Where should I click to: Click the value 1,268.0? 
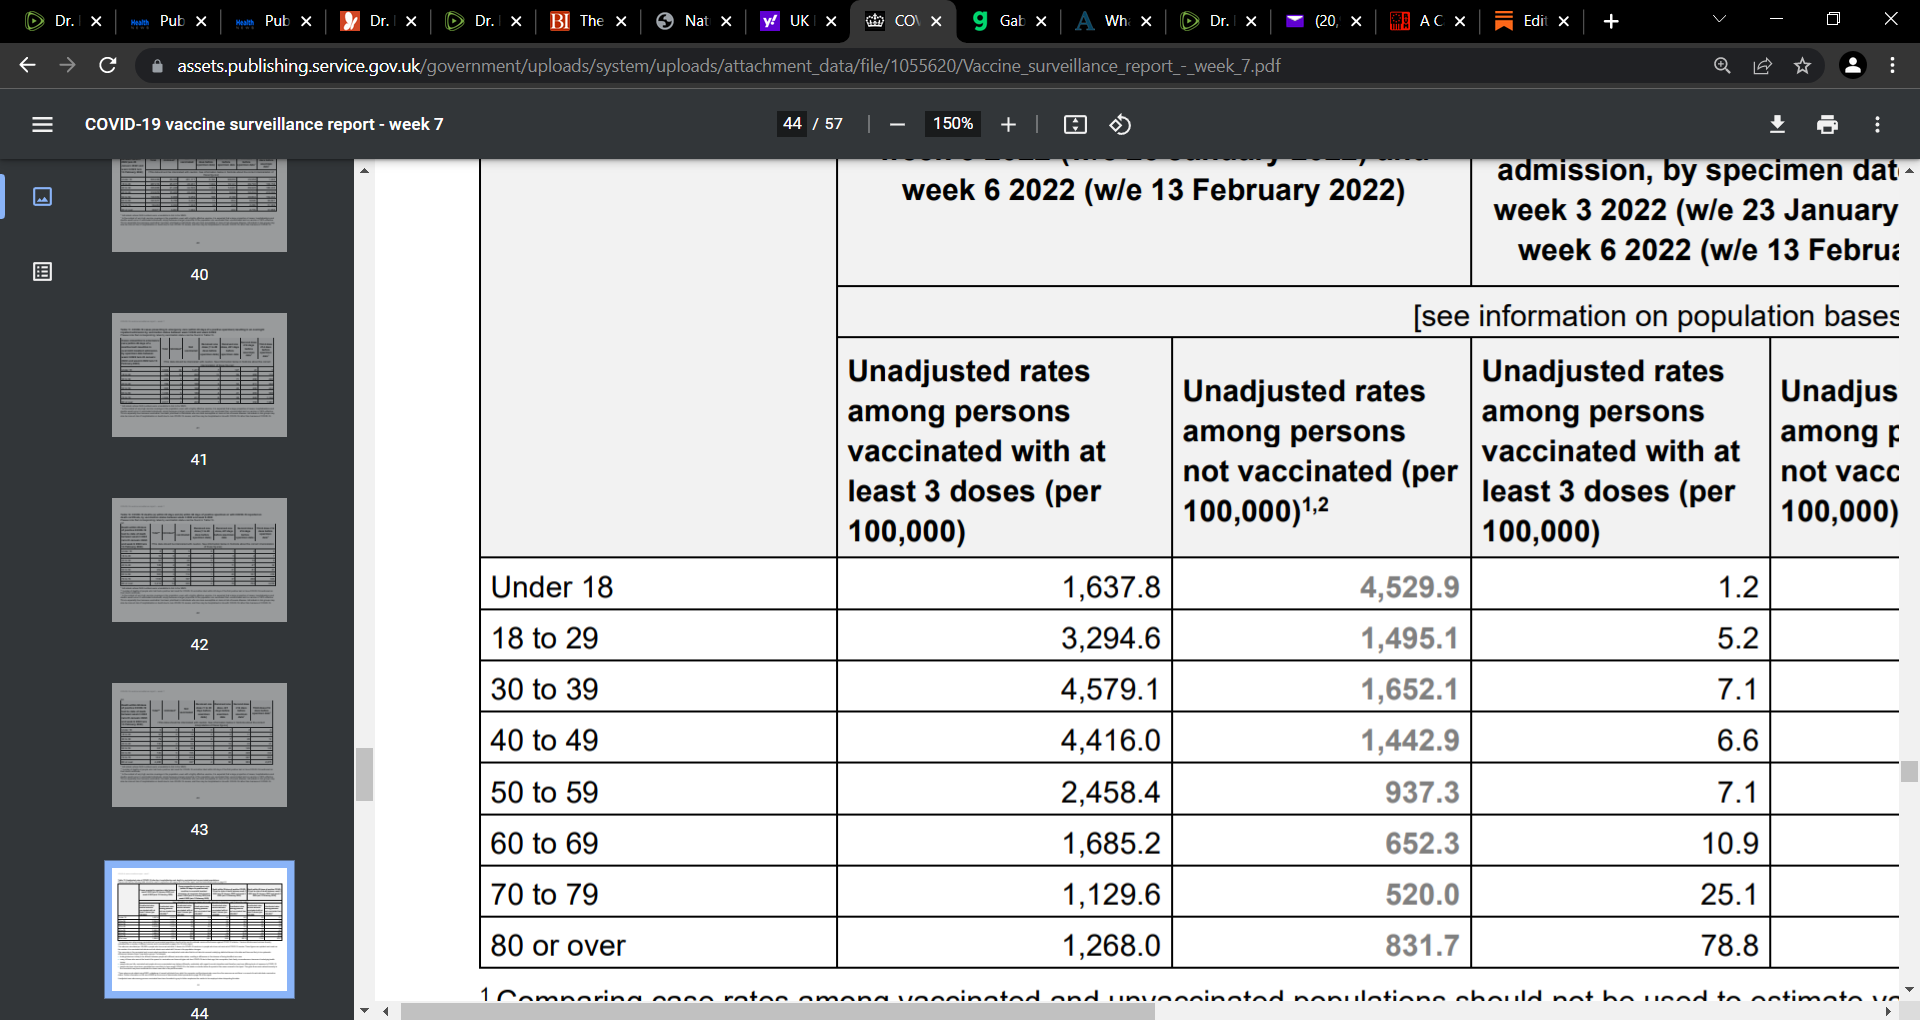point(1110,945)
